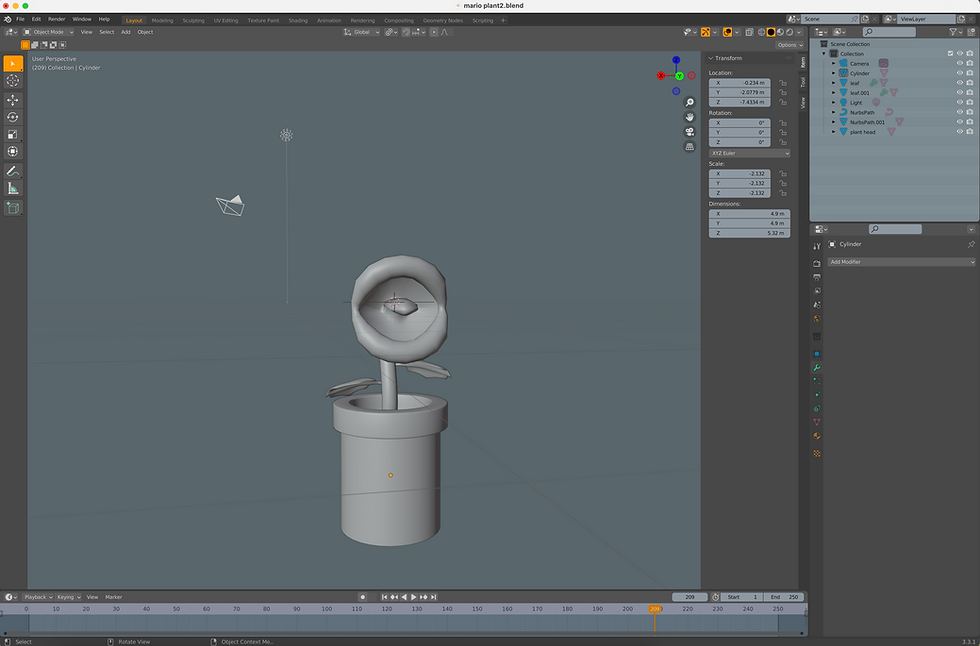Activate the Select Box tool

(12, 63)
